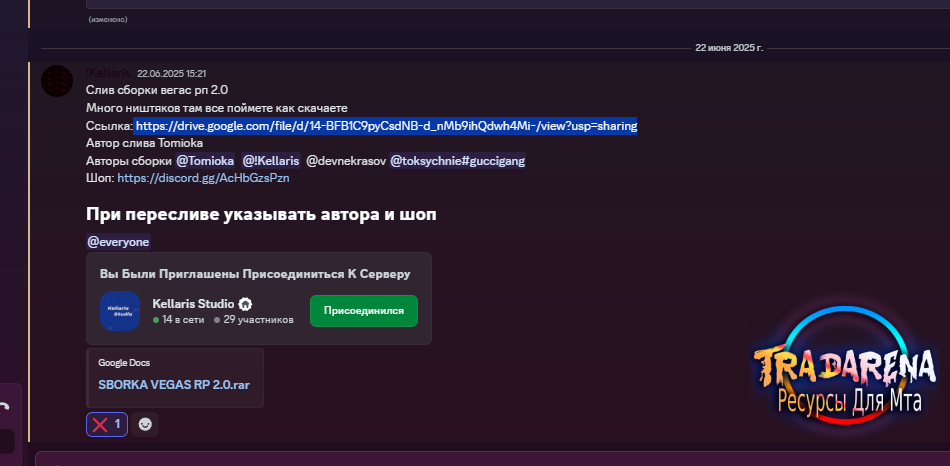Screen dimensions: 950x466
Task: Select the @!Kellaris mention
Action: pos(270,160)
